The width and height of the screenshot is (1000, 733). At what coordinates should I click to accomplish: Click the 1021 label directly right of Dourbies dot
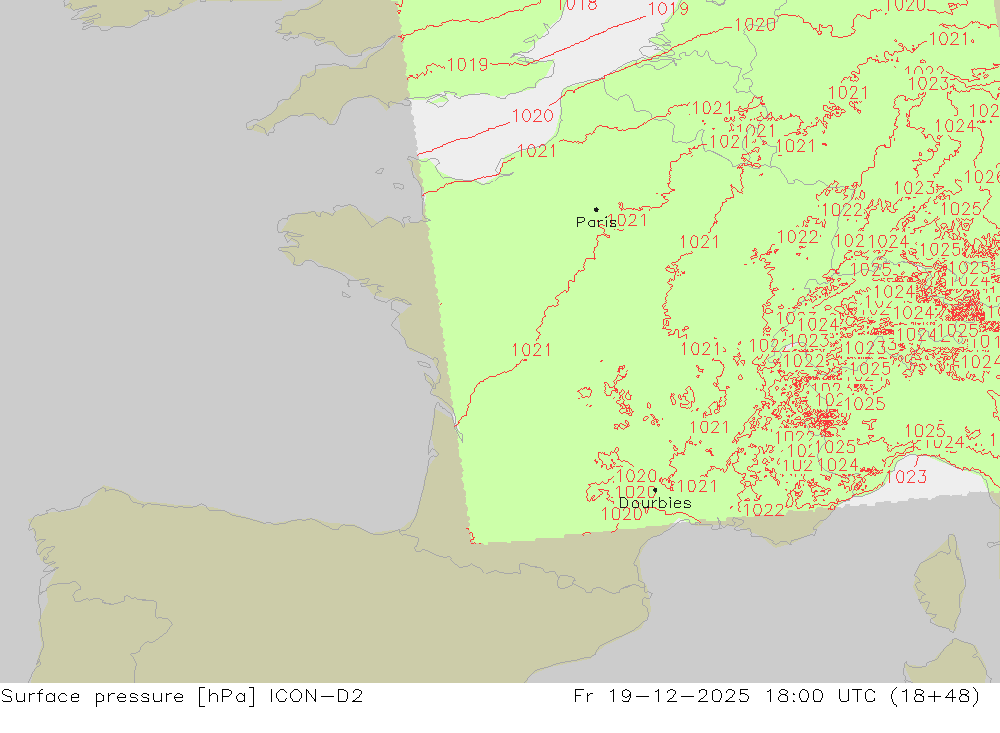[696, 486]
